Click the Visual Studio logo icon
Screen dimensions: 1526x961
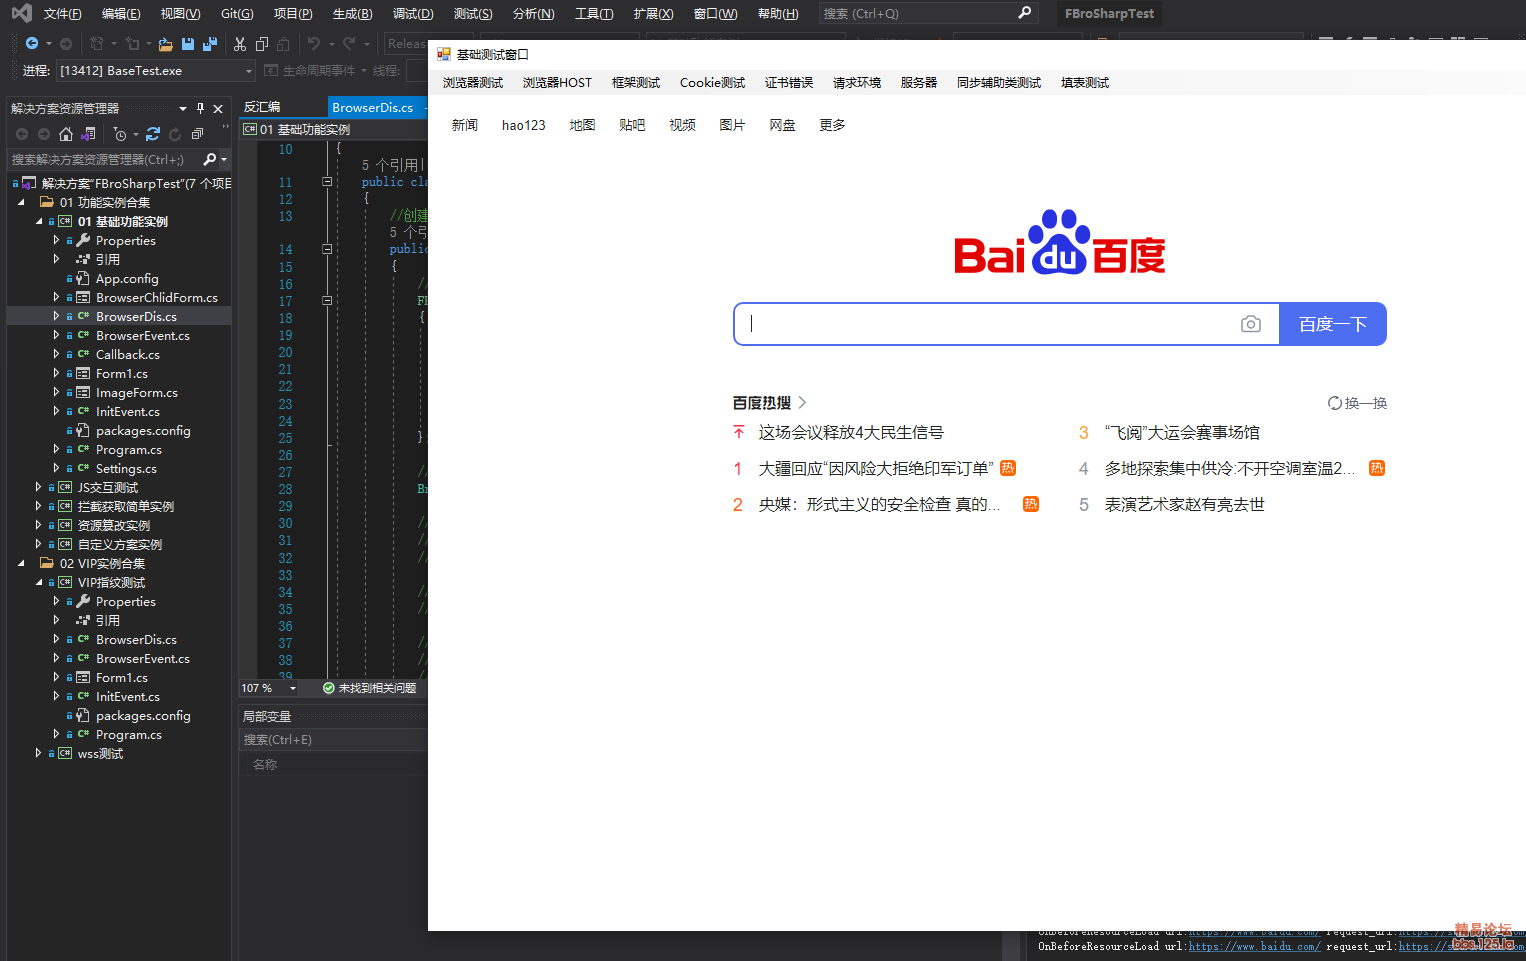[21, 14]
